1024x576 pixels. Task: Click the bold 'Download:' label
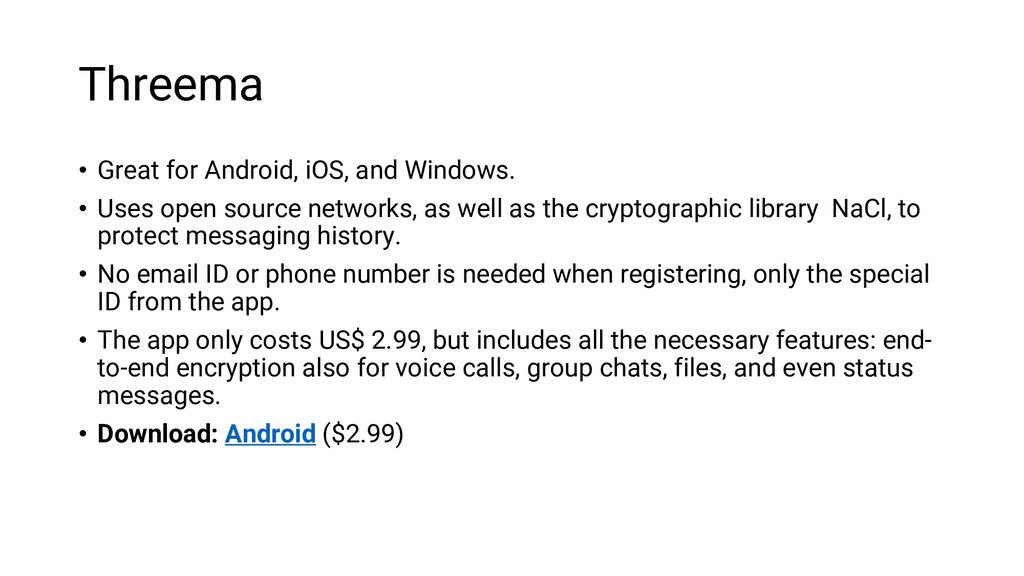157,434
